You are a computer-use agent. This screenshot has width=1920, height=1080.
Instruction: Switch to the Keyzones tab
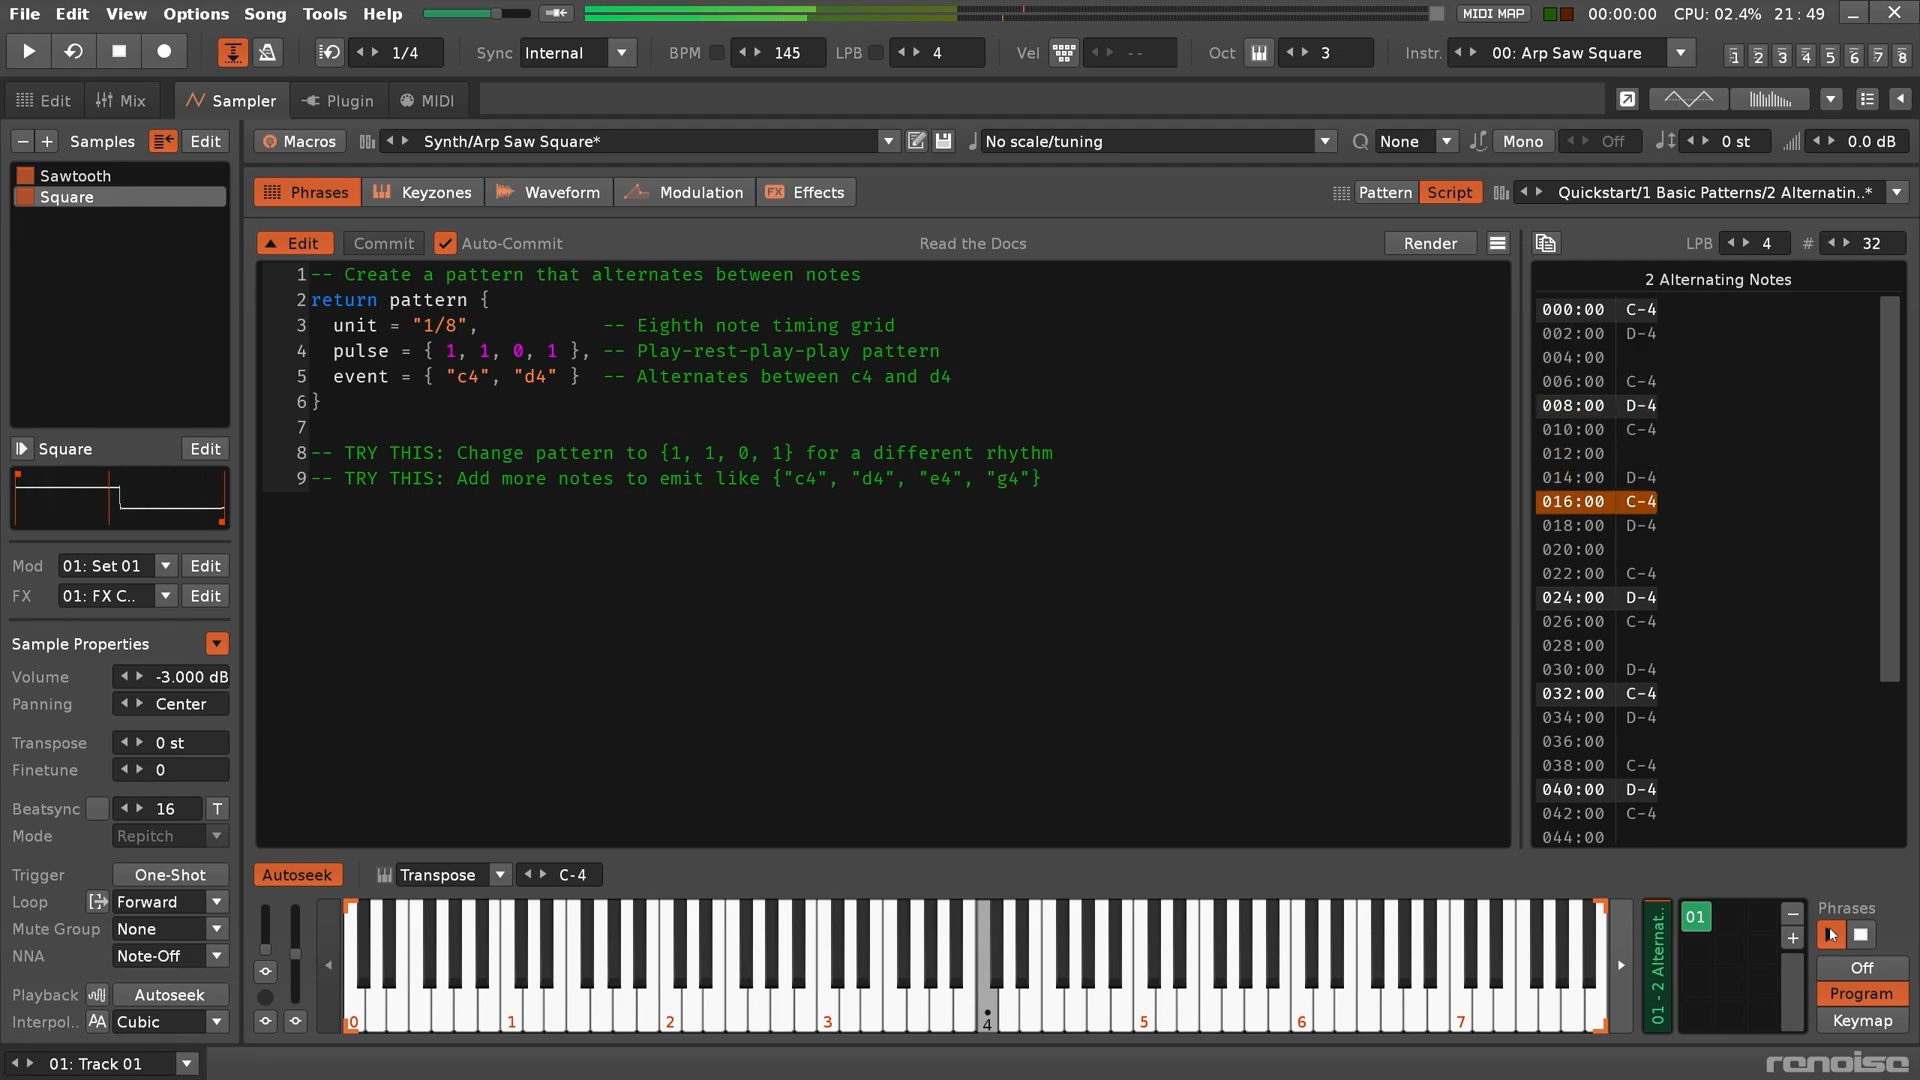coord(423,192)
